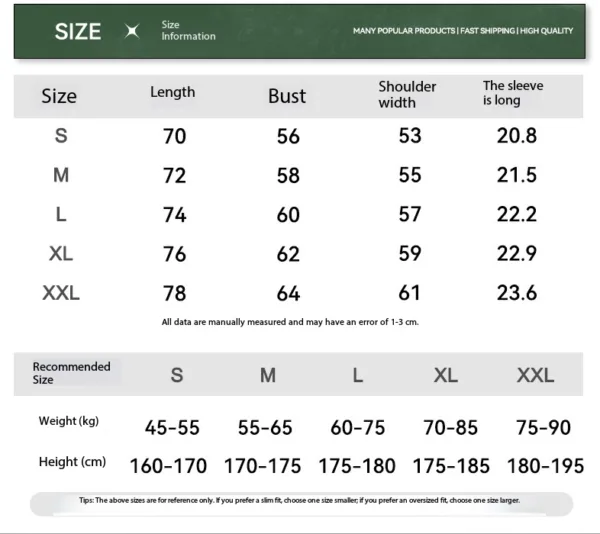Select the weight range 45-55

pos(172,428)
